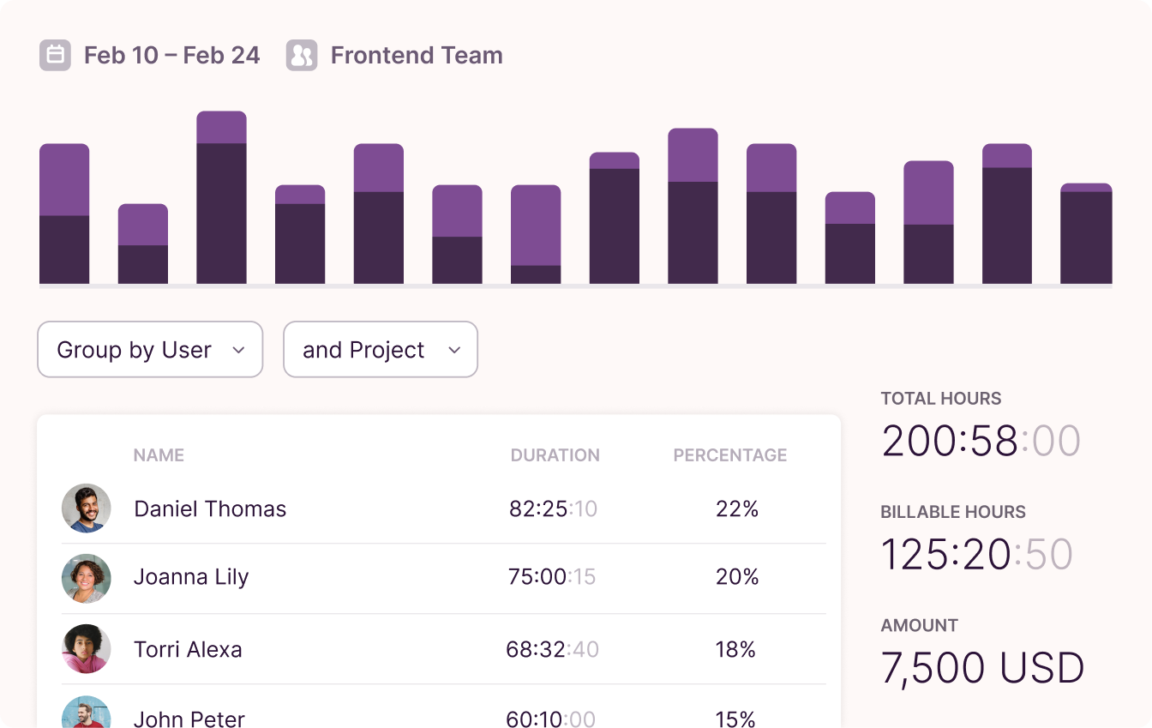The width and height of the screenshot is (1152, 728).
Task: Click the 7,500 USD amount
Action: click(982, 668)
